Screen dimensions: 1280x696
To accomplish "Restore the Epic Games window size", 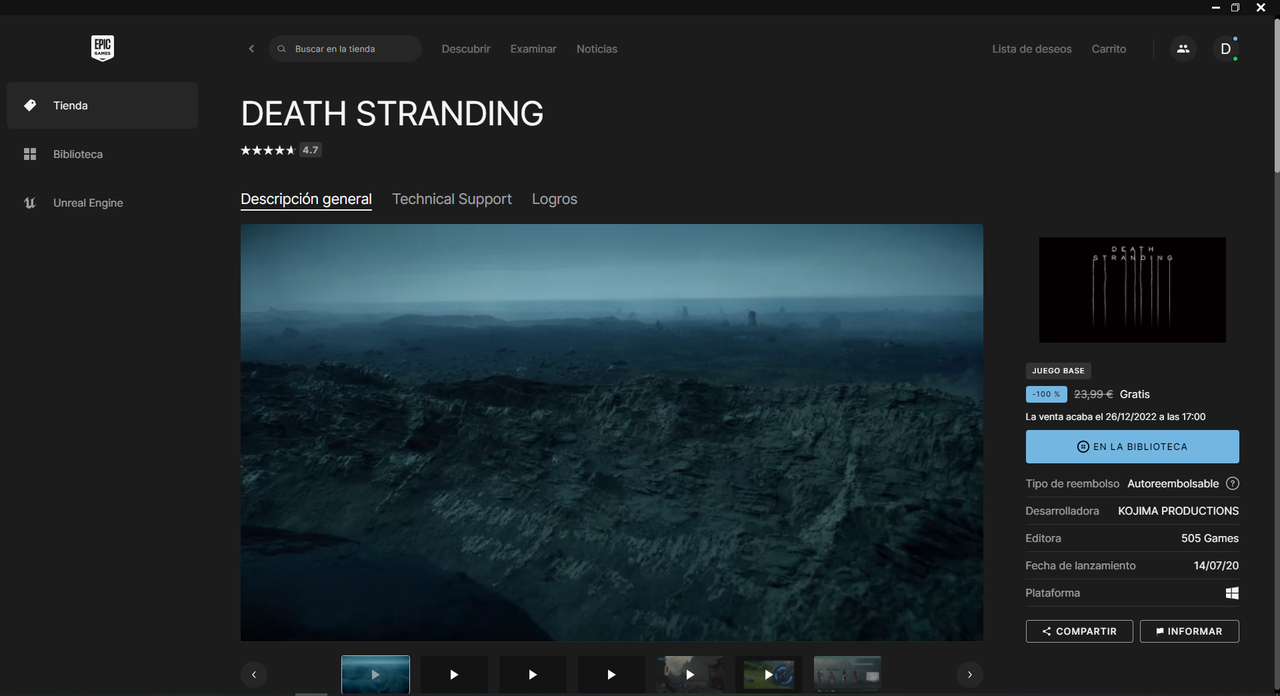I will (x=1235, y=7).
